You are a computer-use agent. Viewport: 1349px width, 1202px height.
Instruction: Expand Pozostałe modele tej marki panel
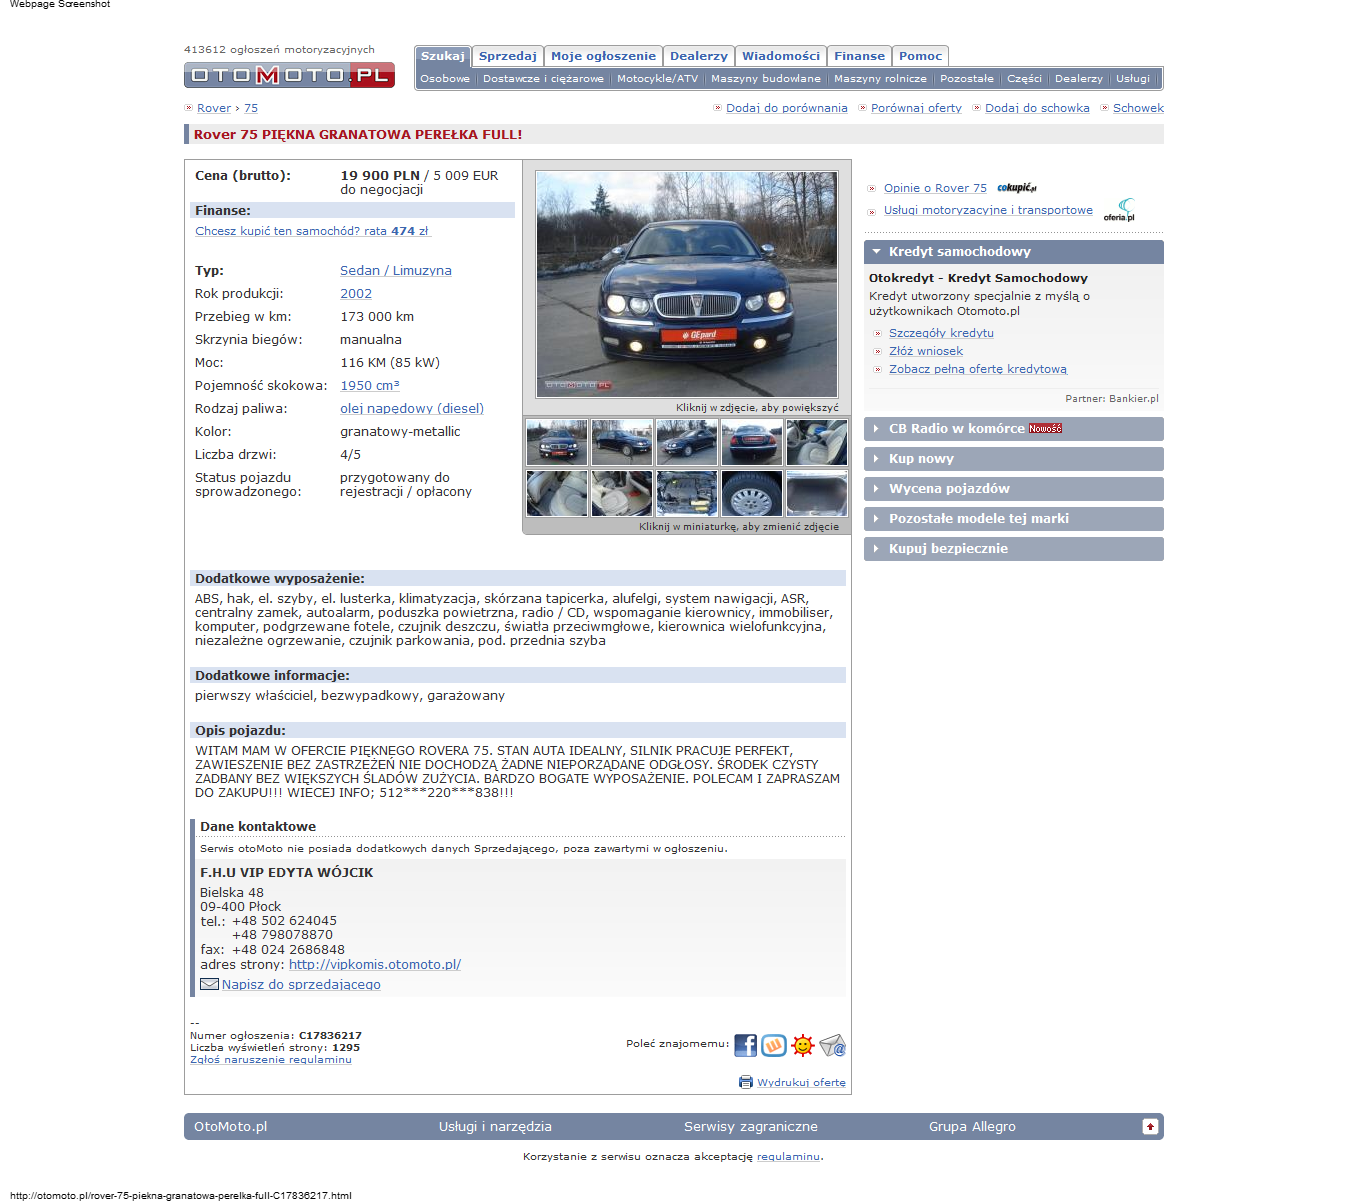tap(1013, 518)
